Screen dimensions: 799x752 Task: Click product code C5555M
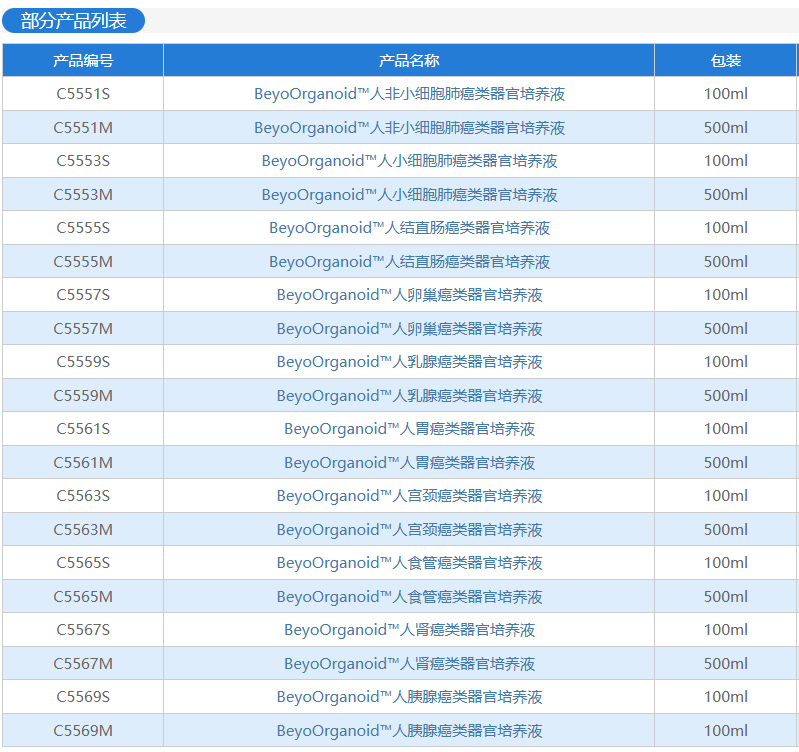(83, 262)
